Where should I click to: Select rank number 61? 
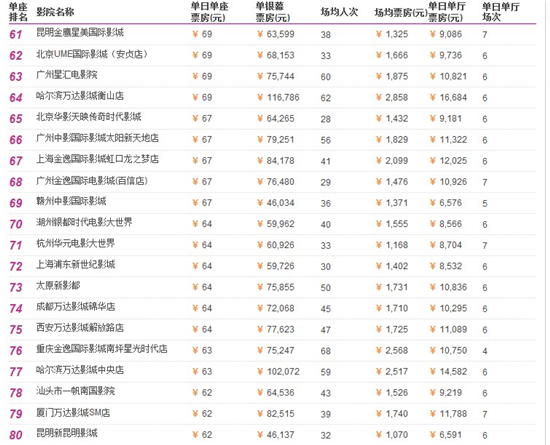[x=16, y=34]
